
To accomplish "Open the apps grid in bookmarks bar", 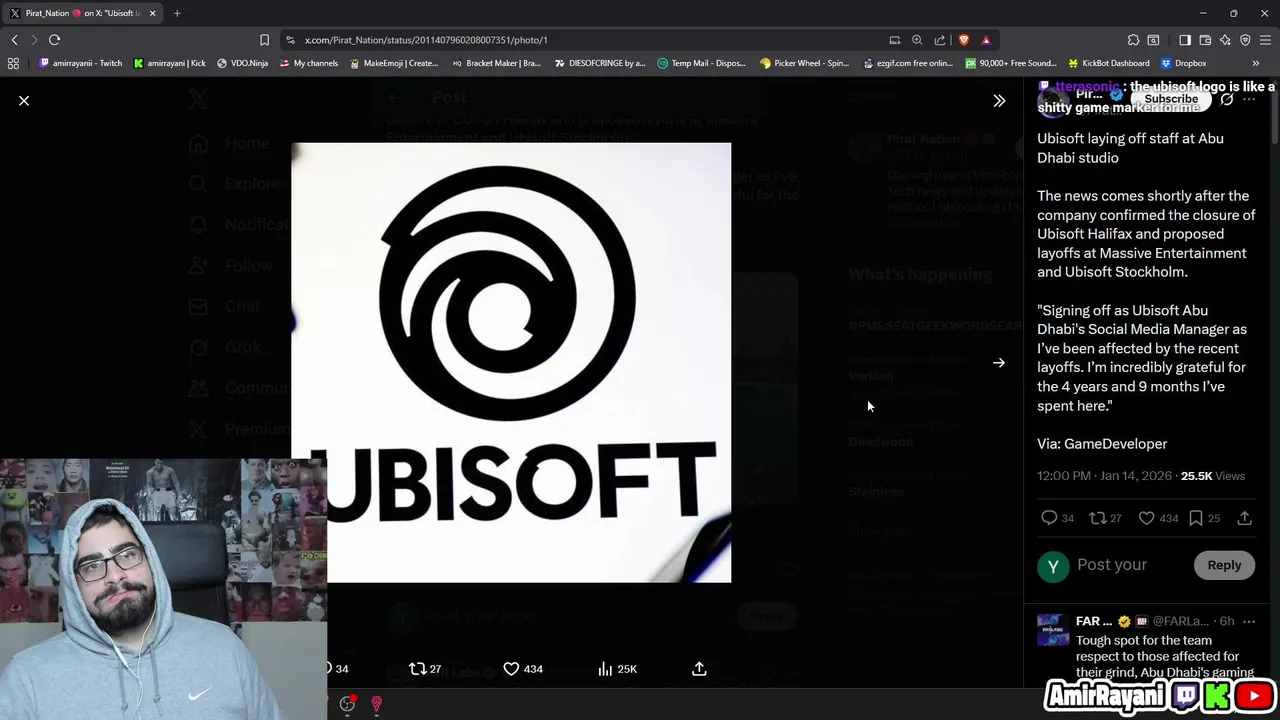I will tap(13, 63).
